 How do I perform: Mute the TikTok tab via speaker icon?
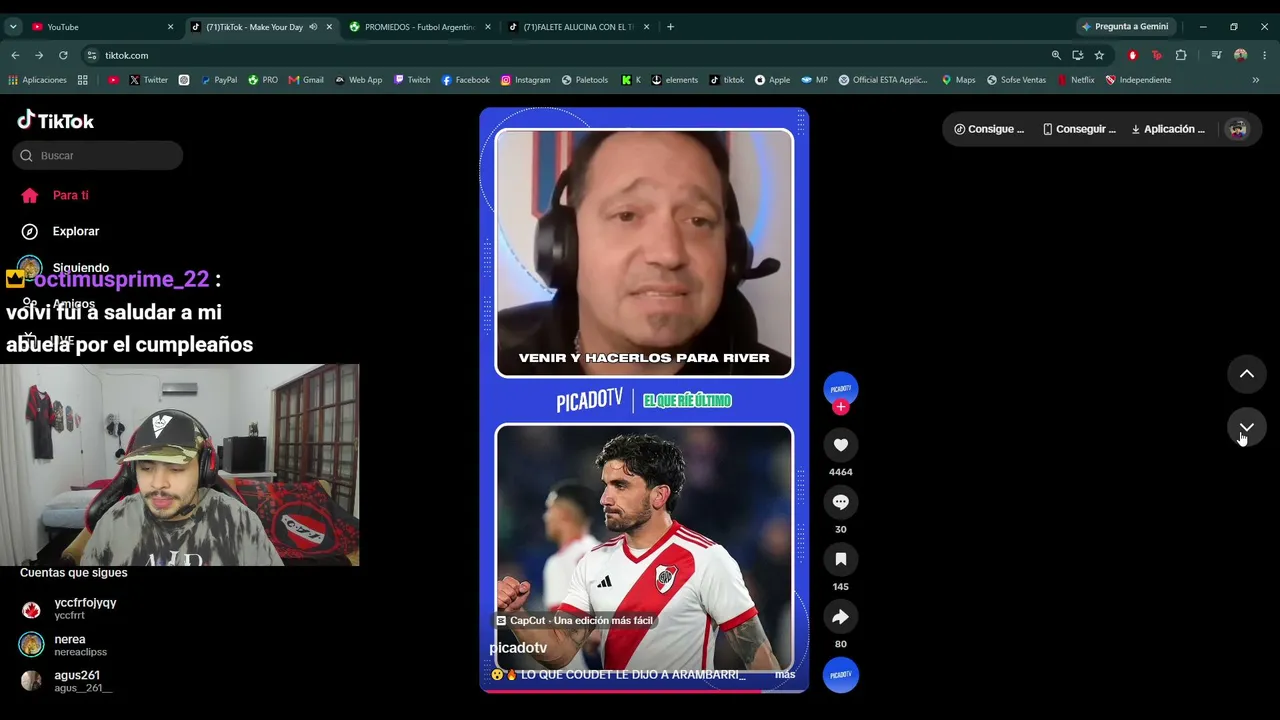(x=313, y=27)
